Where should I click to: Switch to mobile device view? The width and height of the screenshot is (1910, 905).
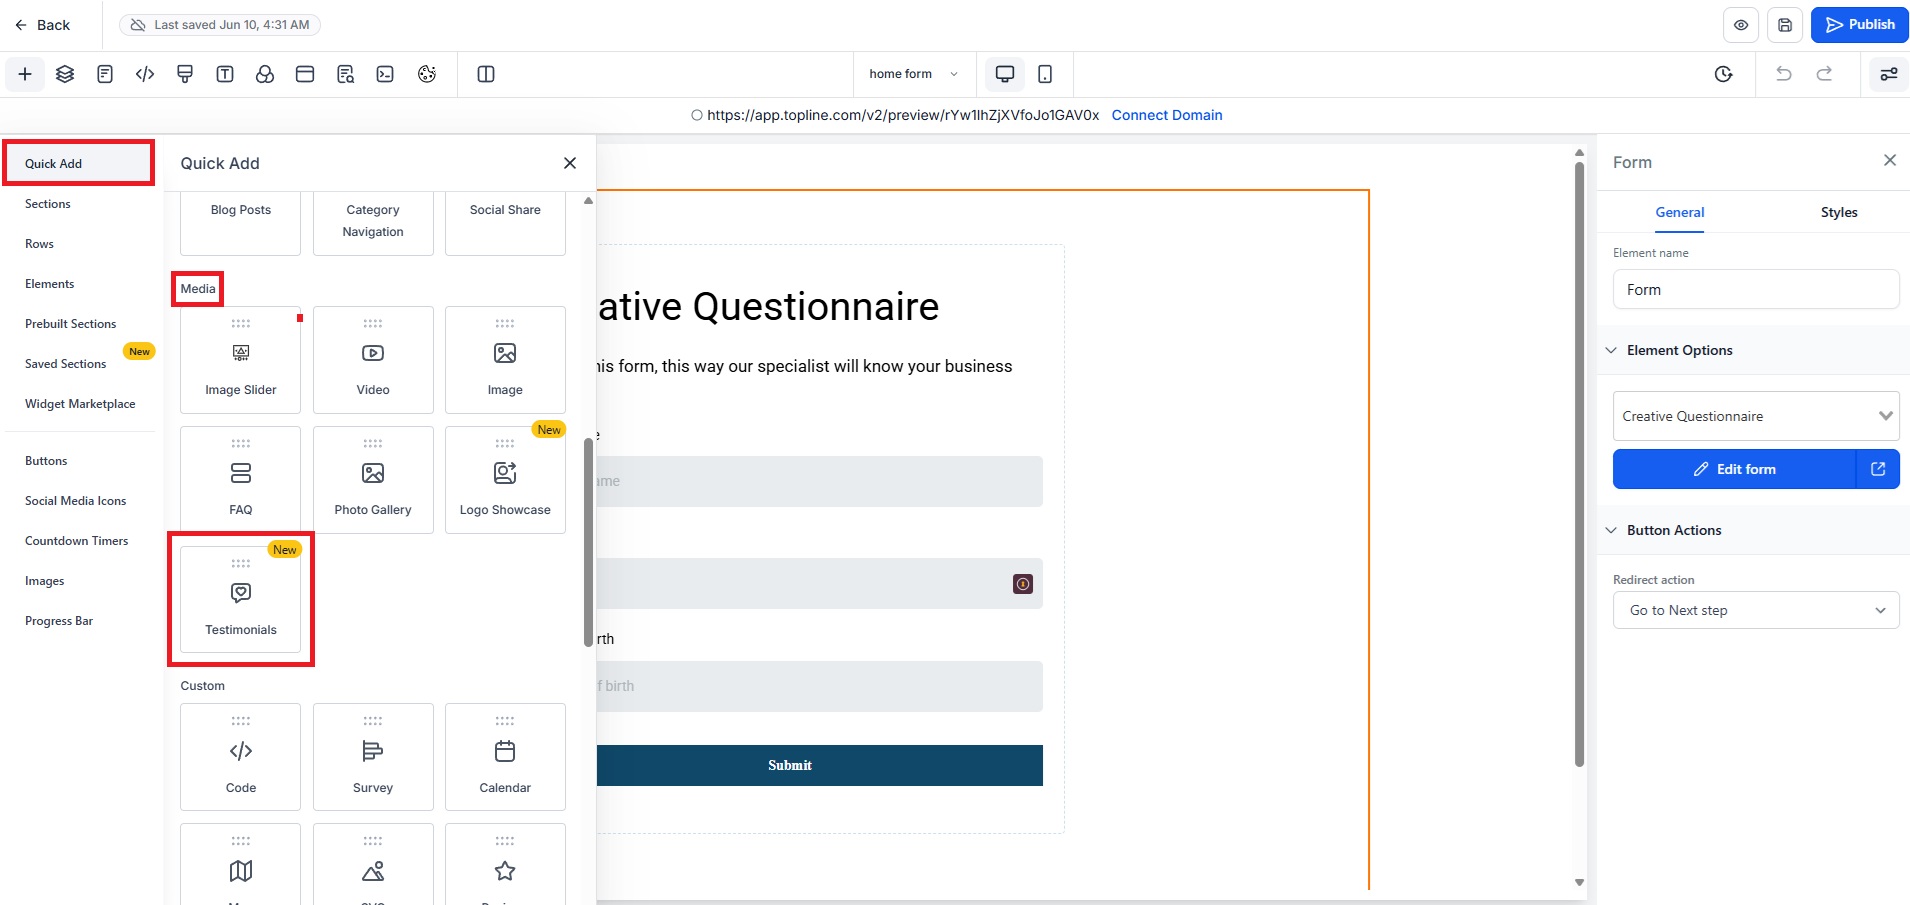1045,74
